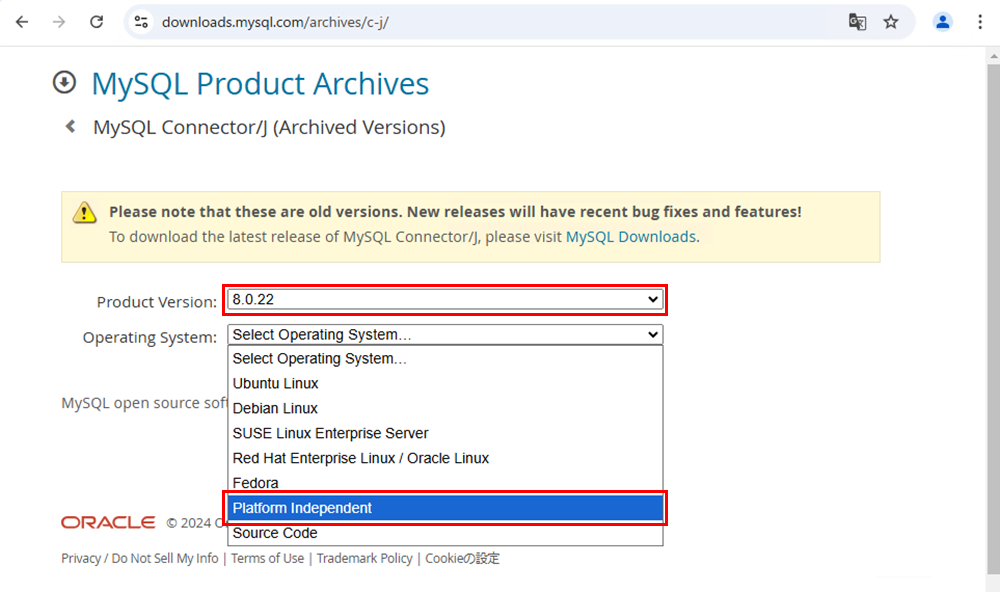The image size is (1000, 592).
Task: Click the scrollbar up arrow
Action: (x=993, y=56)
